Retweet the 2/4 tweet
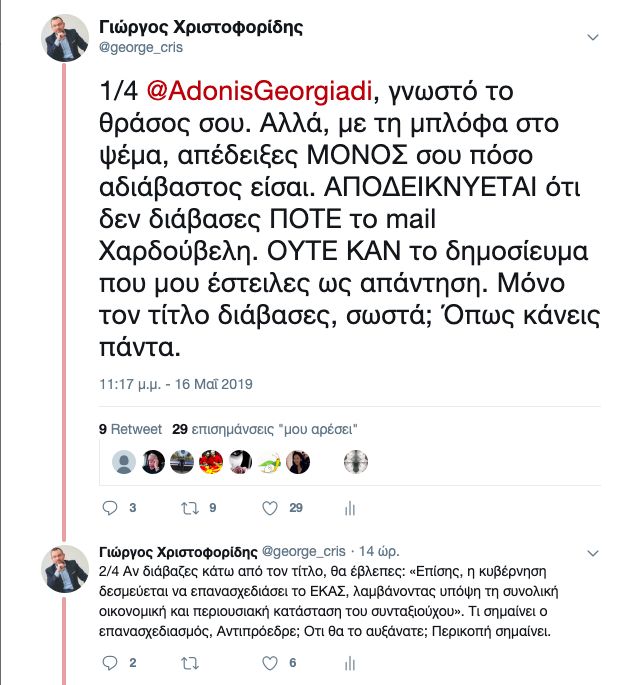The width and height of the screenshot is (640, 685). pos(188,662)
